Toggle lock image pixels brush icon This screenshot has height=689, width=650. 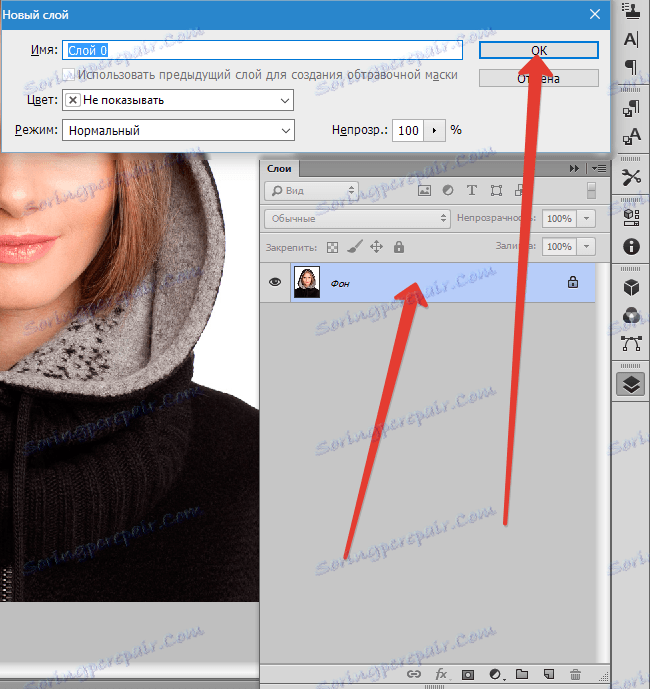coord(355,247)
